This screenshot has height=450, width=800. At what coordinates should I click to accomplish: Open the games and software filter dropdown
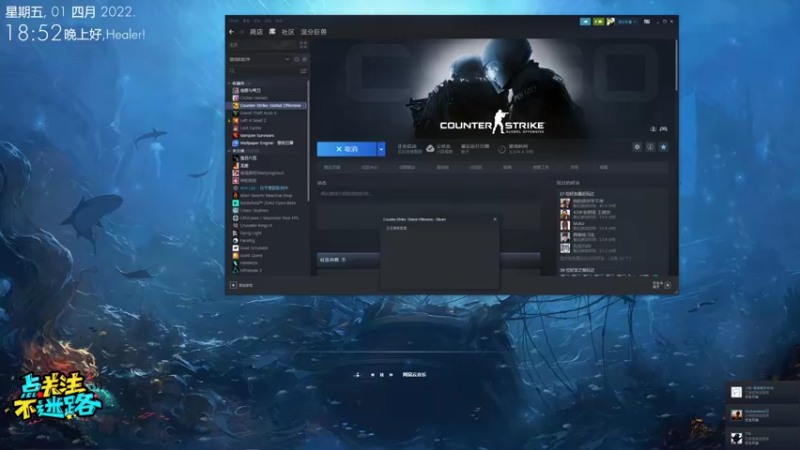[259, 59]
